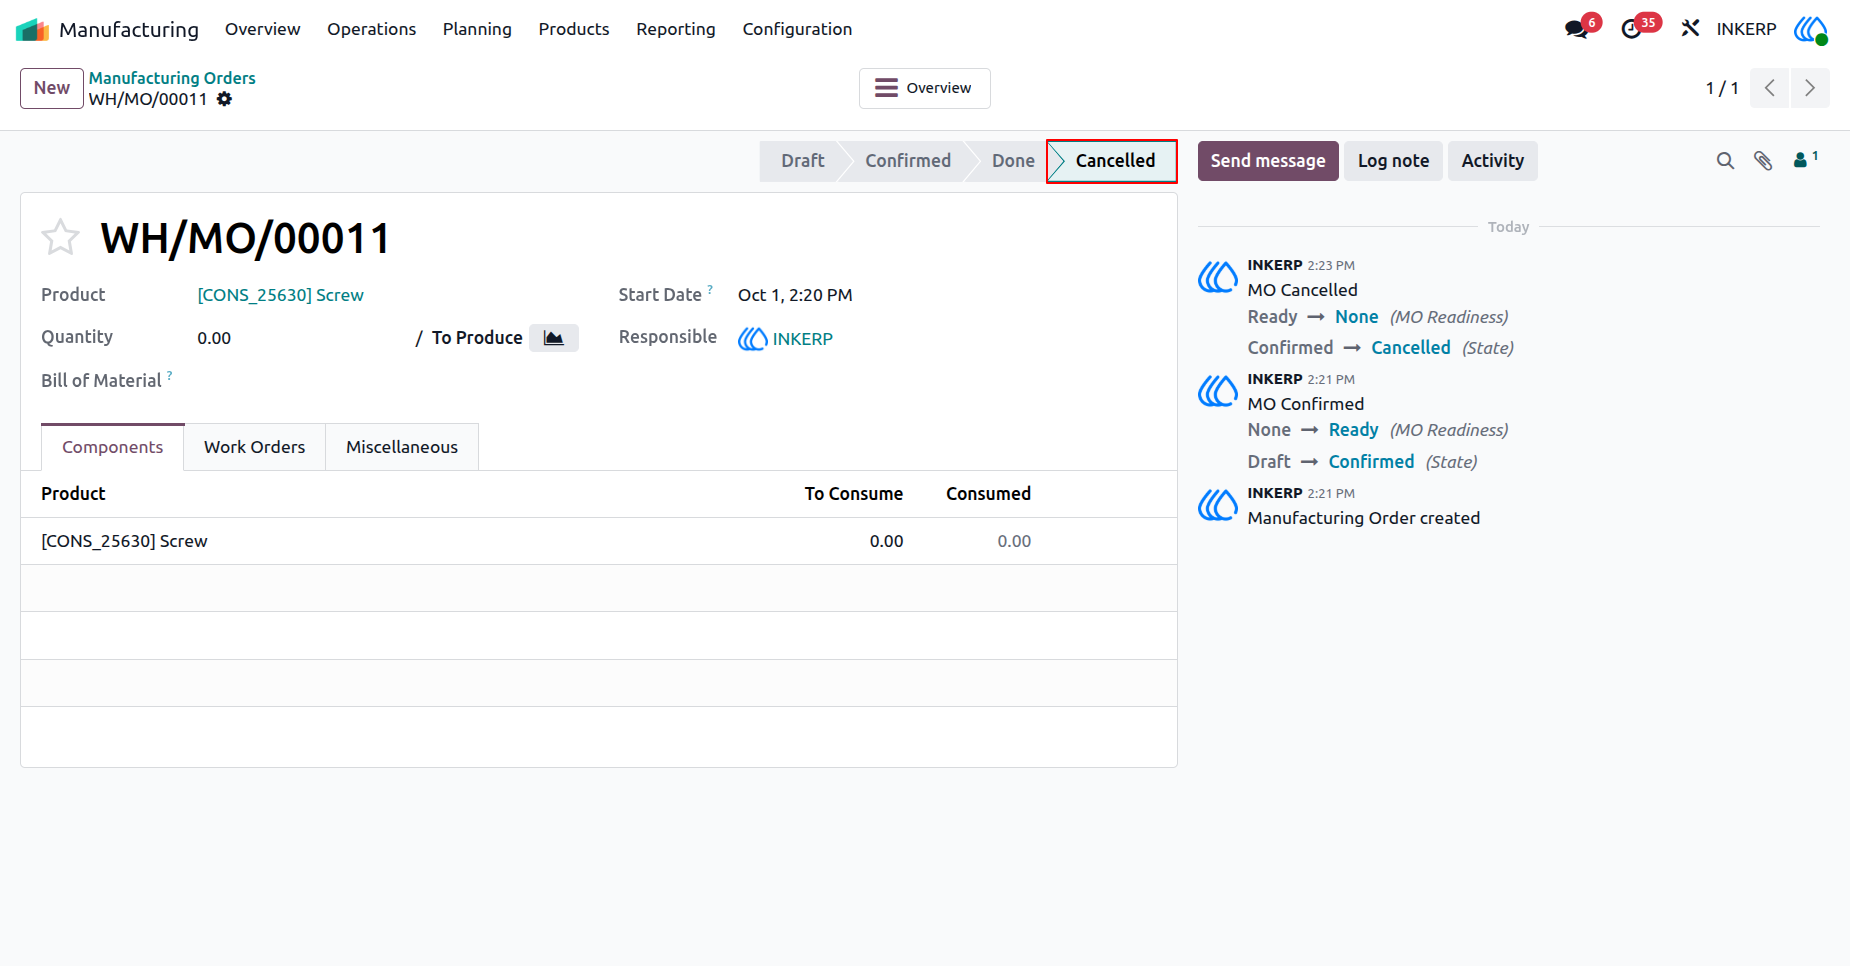Schedule an Activity button
The height and width of the screenshot is (966, 1850).
(x=1493, y=161)
